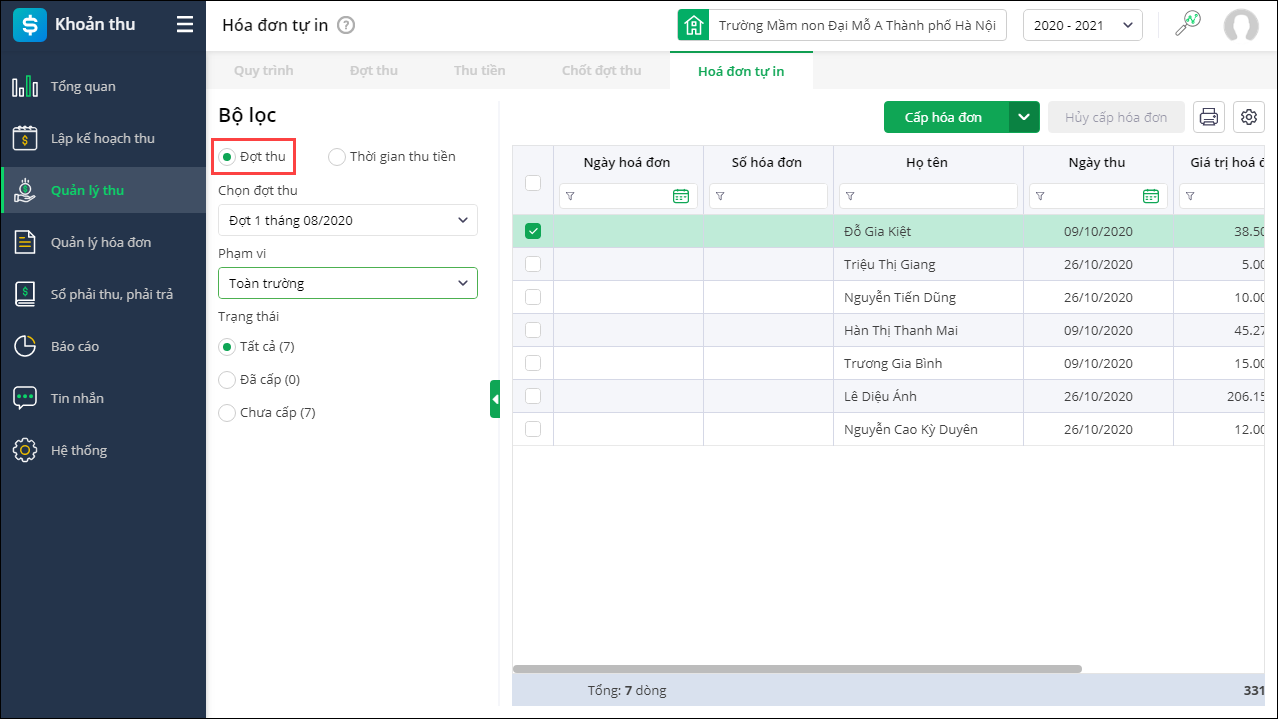Select the Chưa cấp (7) status
The image size is (1278, 719).
click(227, 413)
